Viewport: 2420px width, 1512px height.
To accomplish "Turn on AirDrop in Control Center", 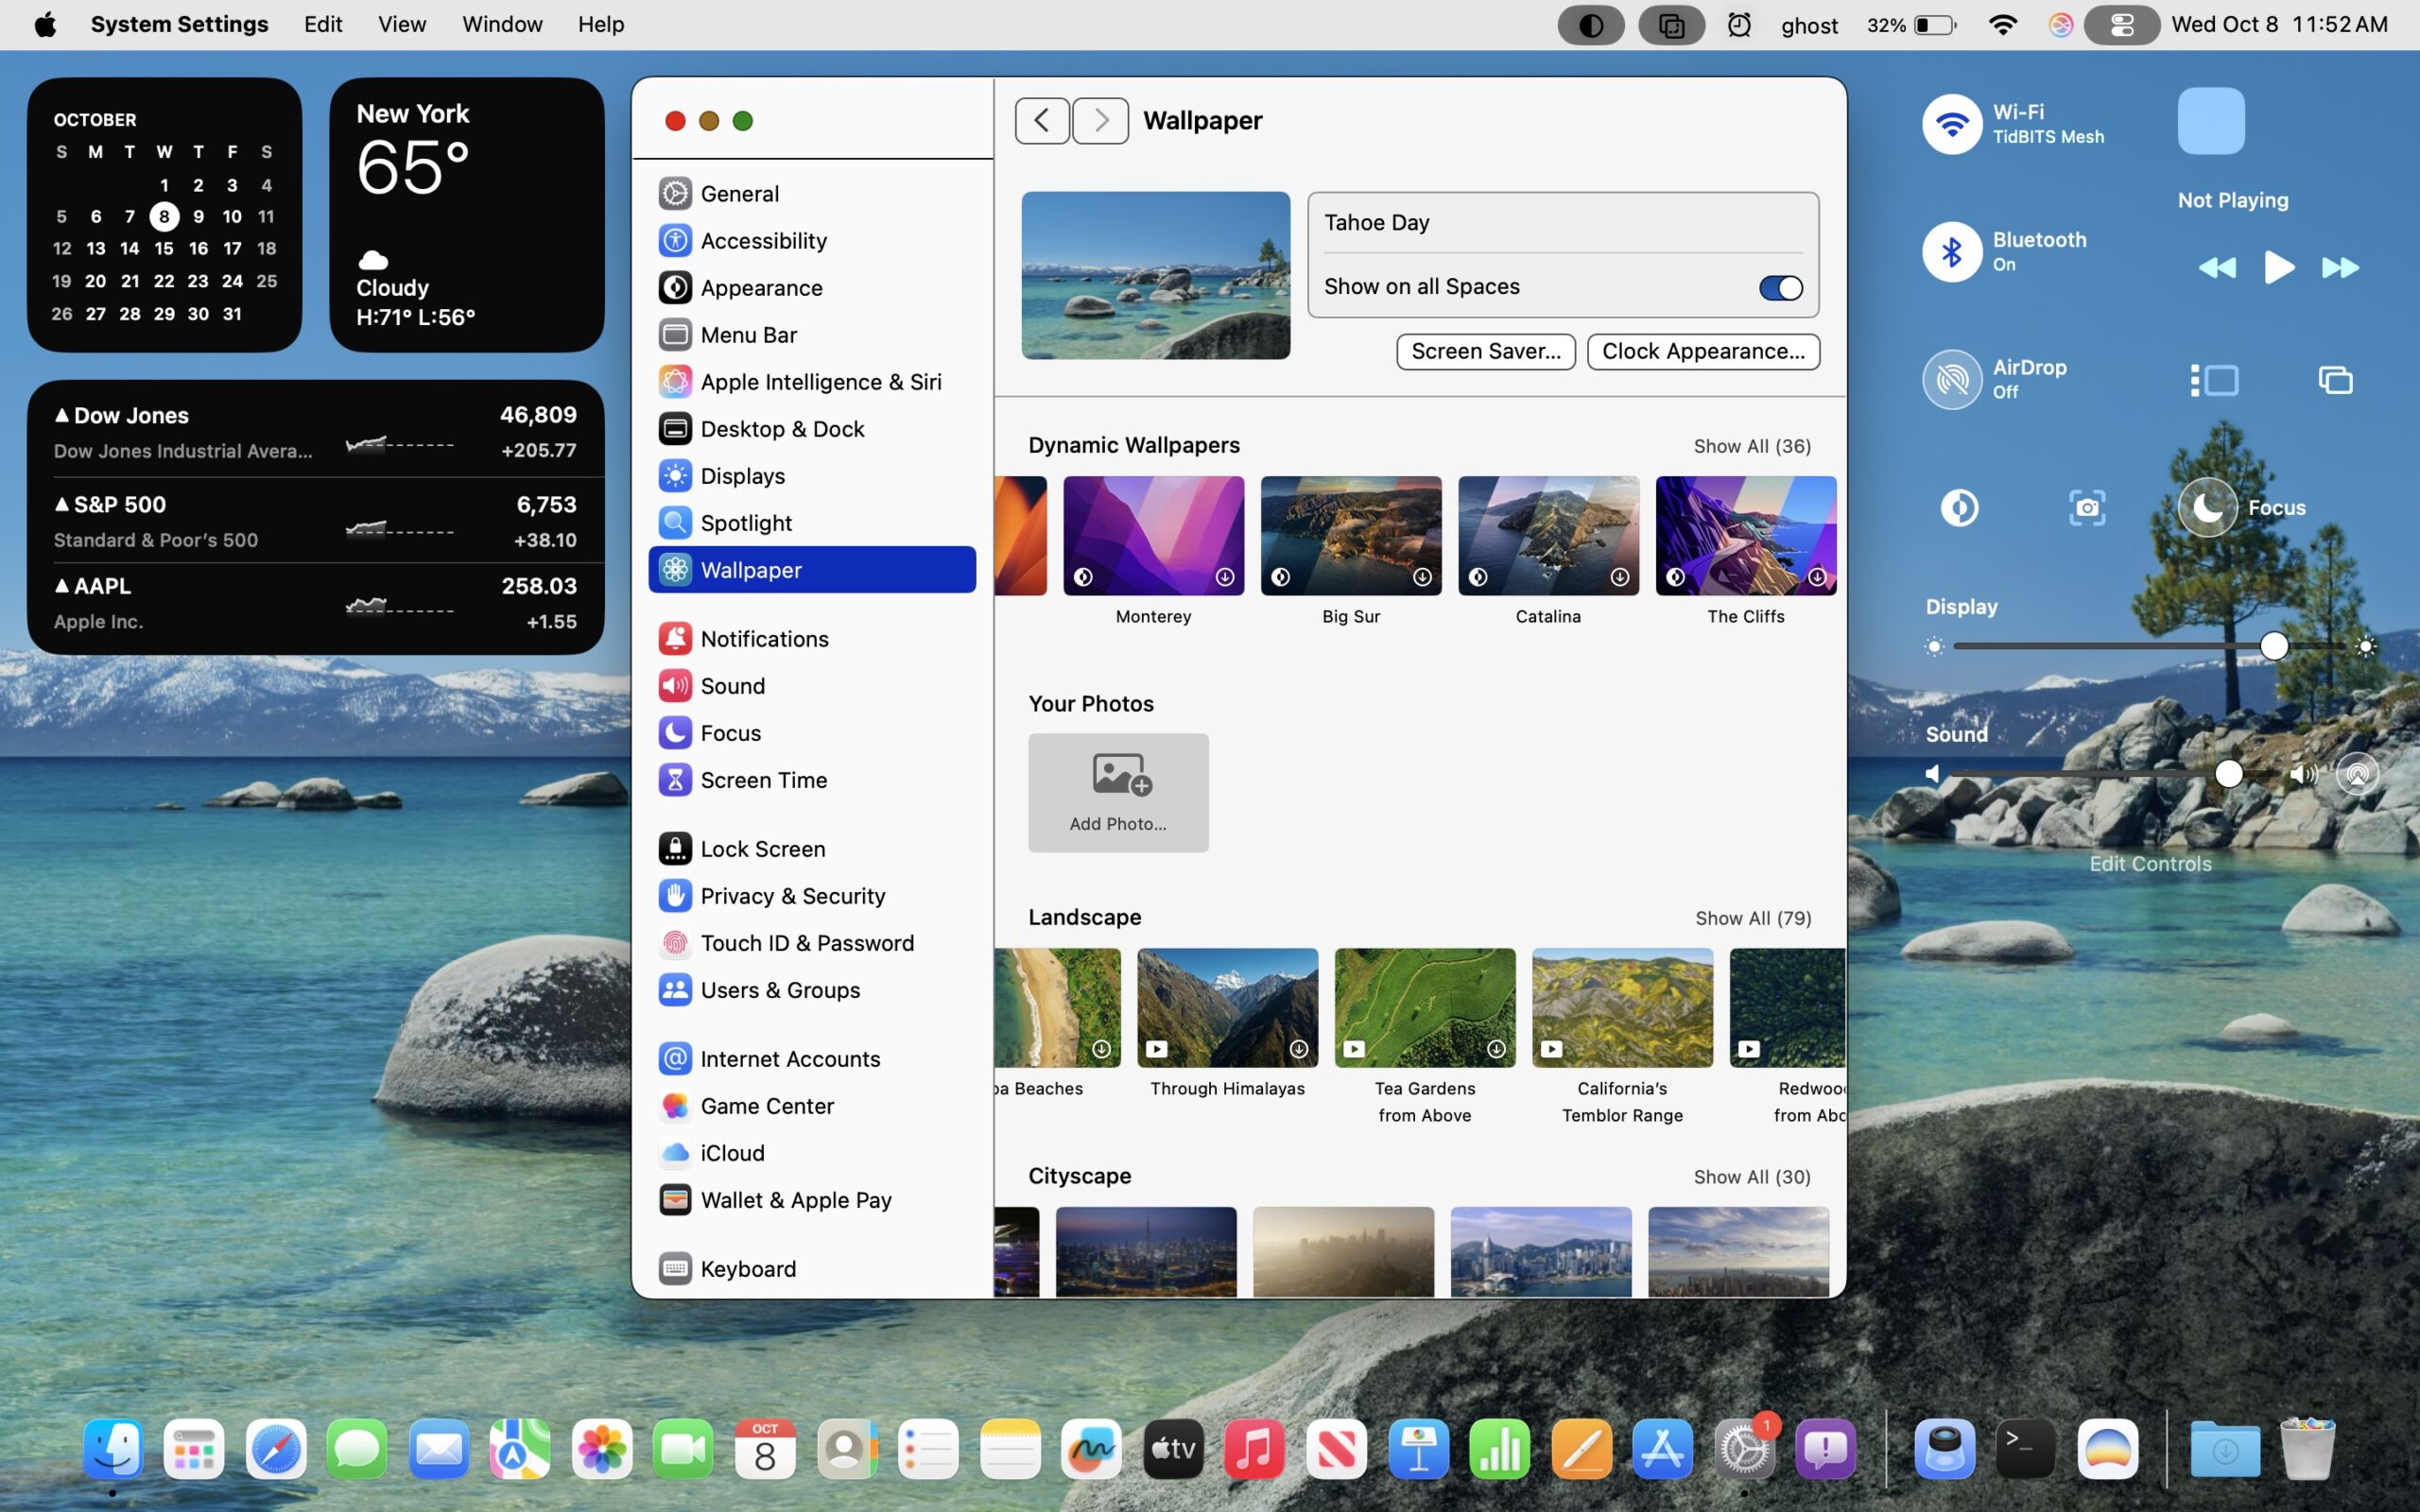I will (x=1951, y=380).
